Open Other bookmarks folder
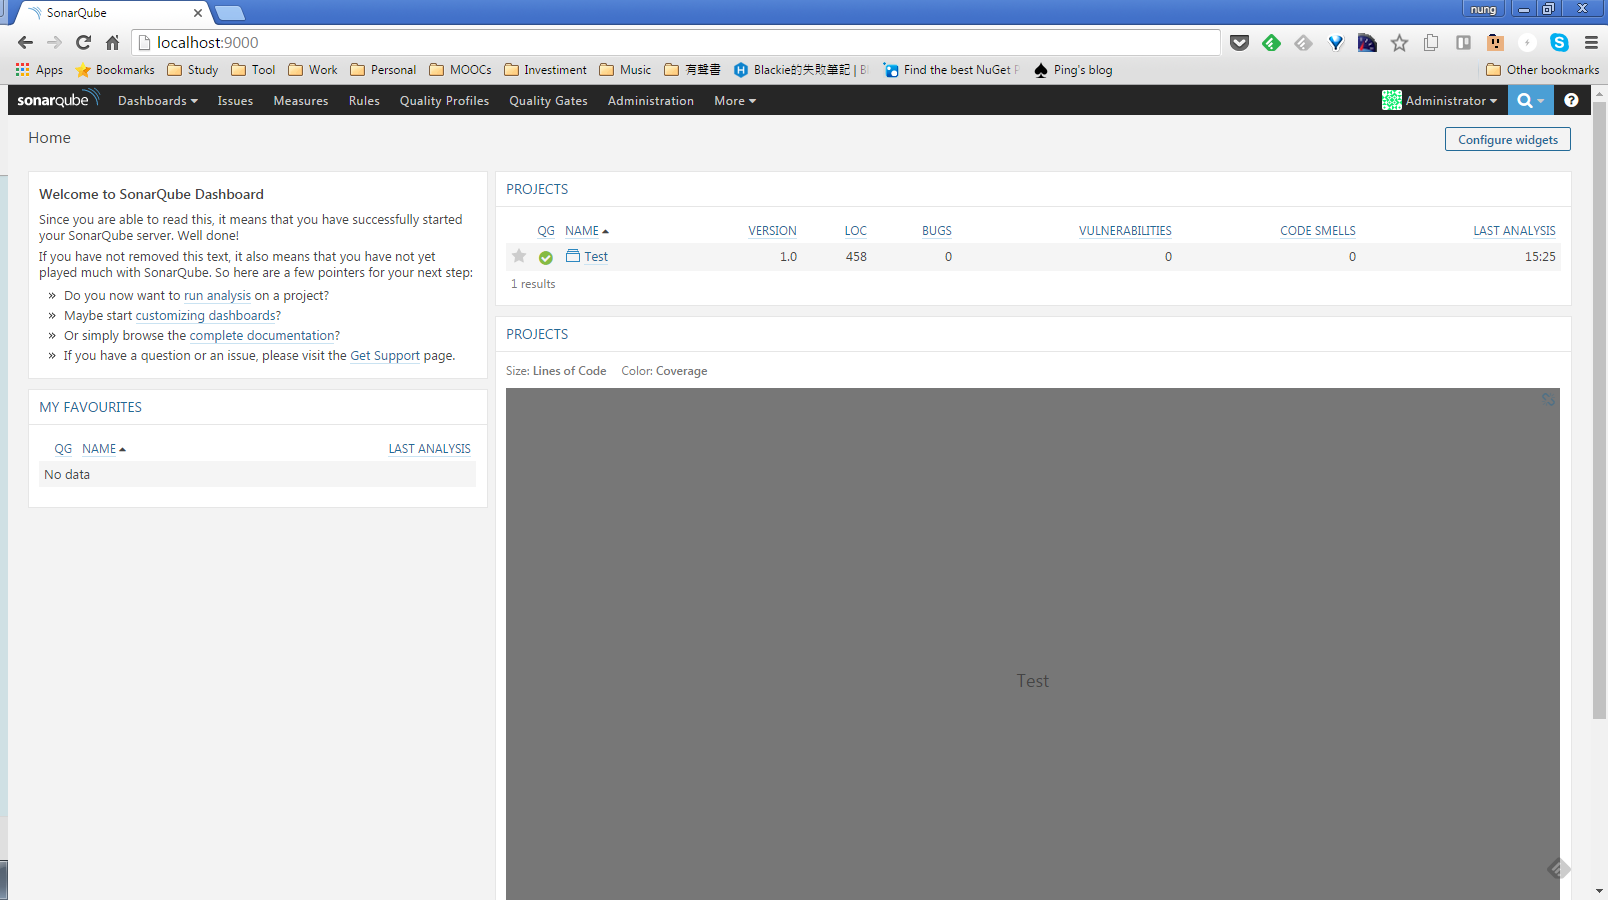 tap(1542, 70)
